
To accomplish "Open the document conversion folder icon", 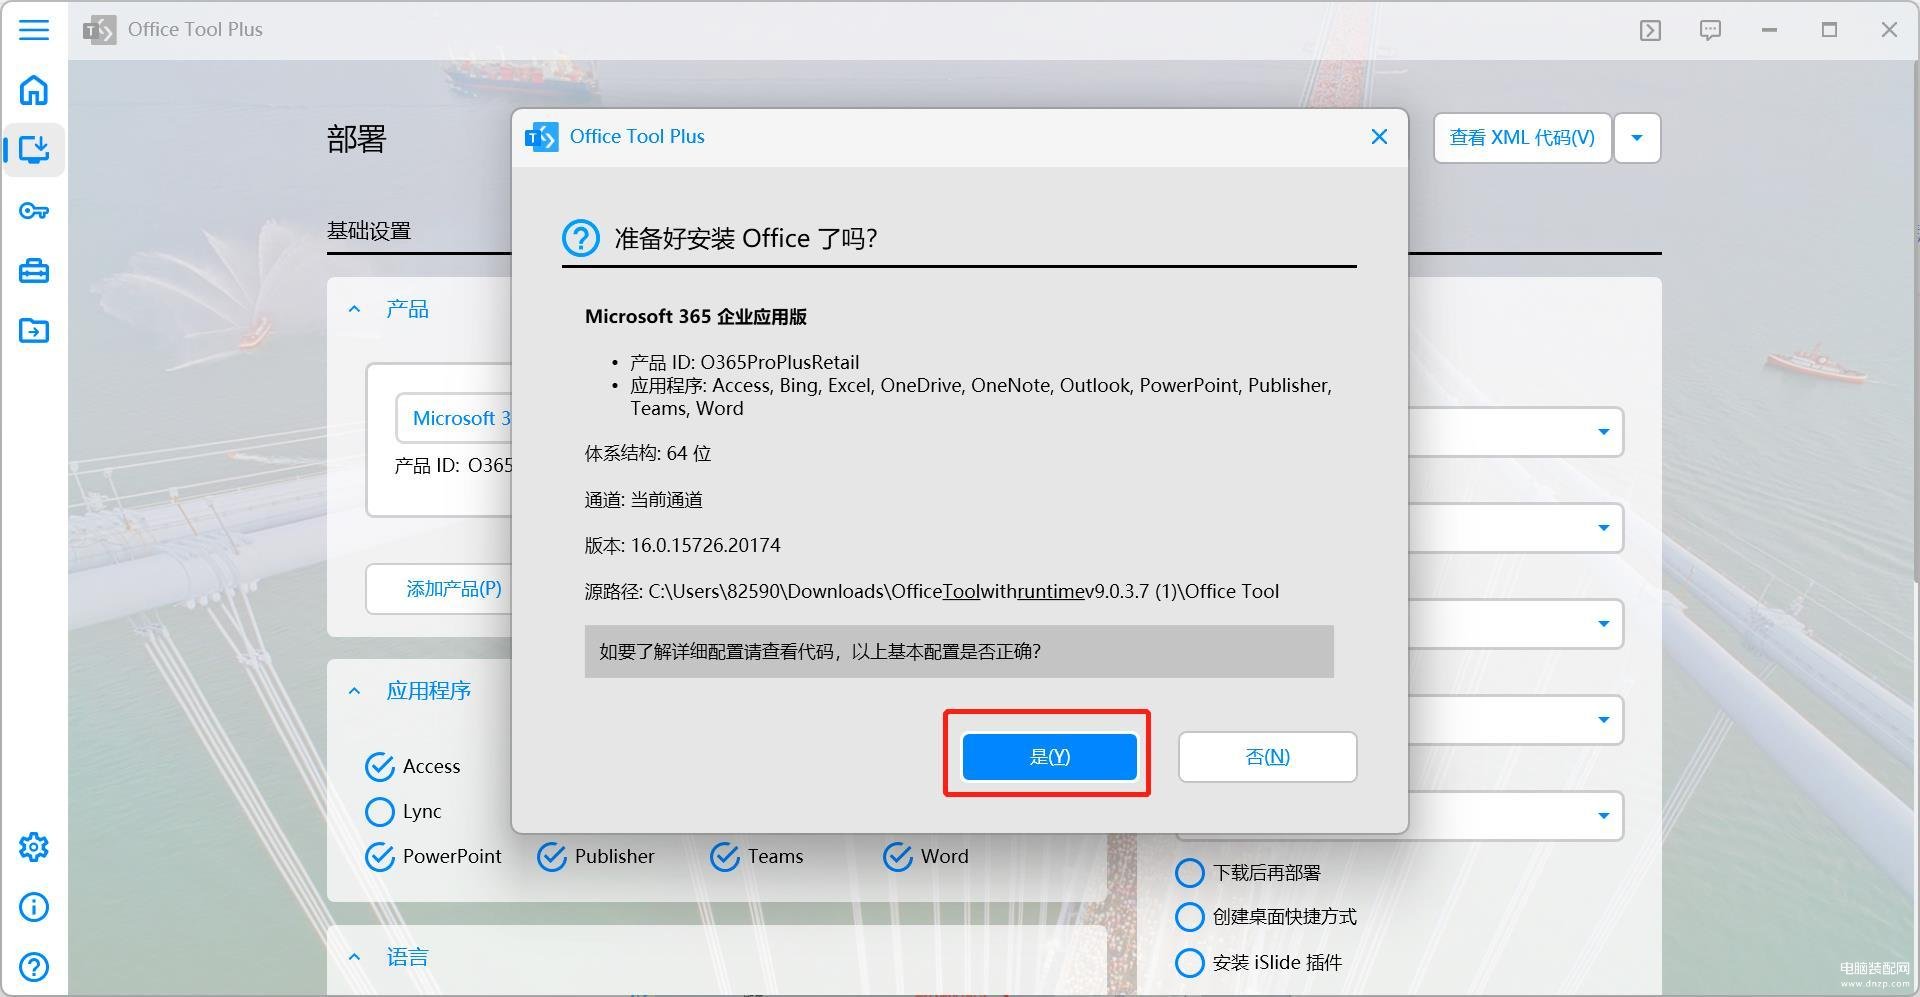I will [34, 331].
